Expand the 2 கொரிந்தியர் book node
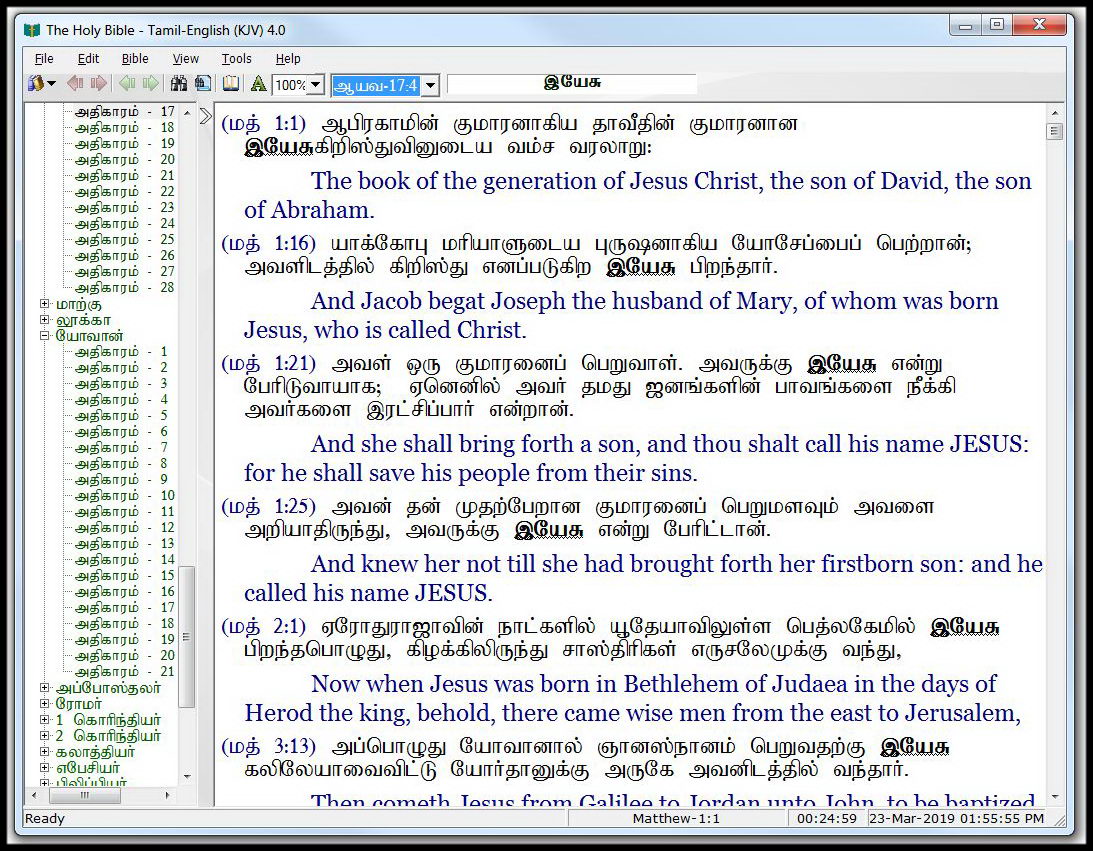 [x=45, y=736]
